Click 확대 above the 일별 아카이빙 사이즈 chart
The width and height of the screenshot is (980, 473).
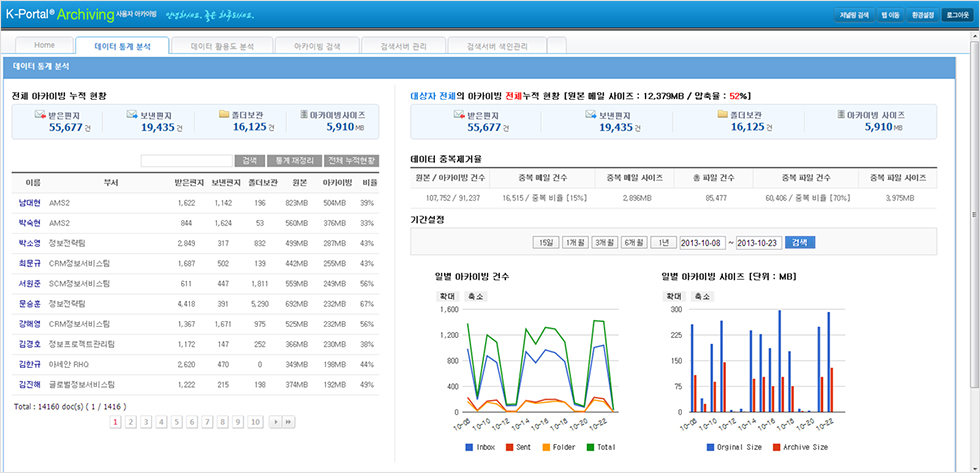[x=672, y=296]
